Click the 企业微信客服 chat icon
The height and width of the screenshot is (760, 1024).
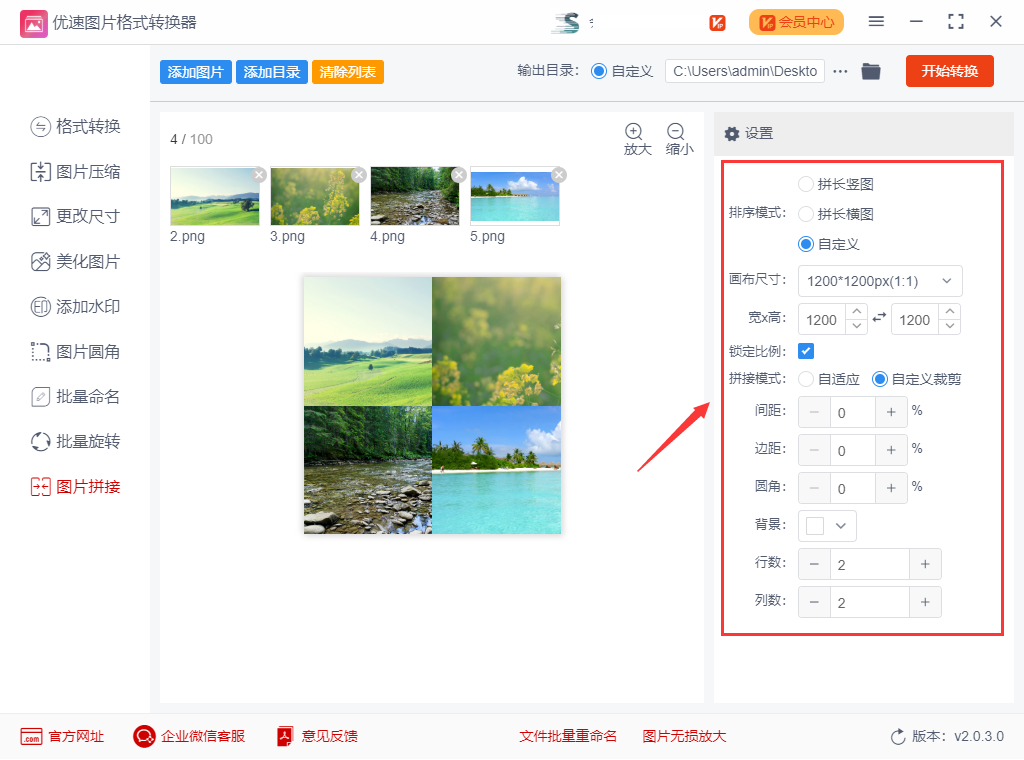pyautogui.click(x=144, y=736)
